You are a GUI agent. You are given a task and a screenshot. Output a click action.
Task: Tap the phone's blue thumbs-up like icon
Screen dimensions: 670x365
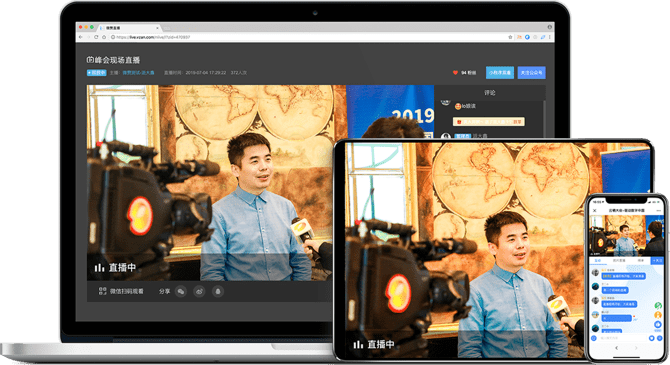tap(658, 325)
